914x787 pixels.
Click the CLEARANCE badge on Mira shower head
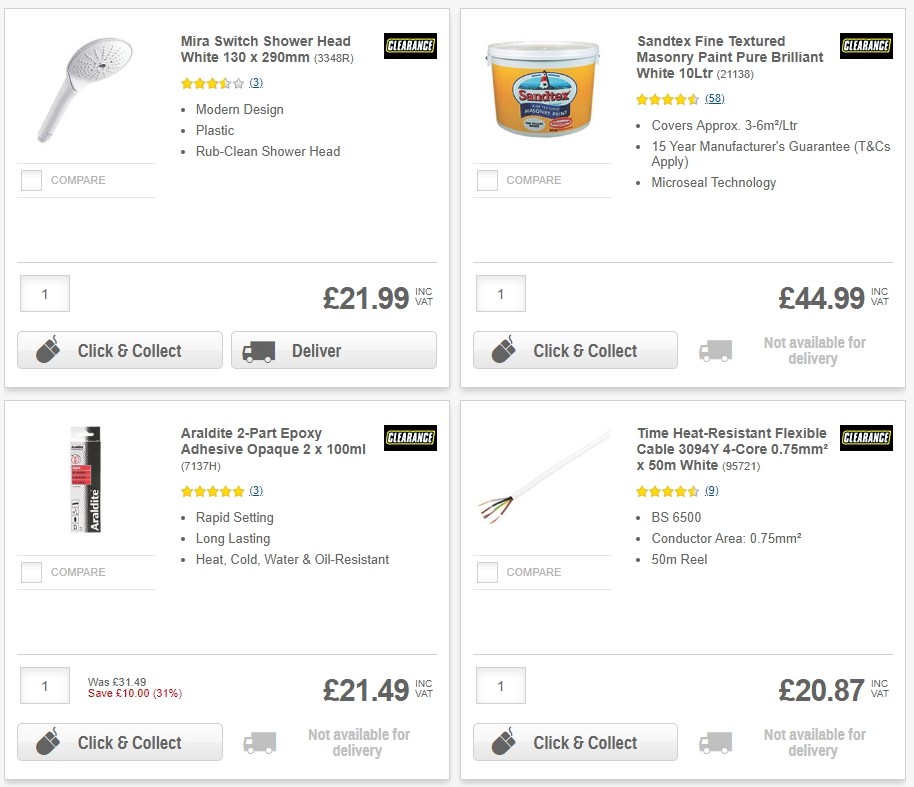[410, 46]
